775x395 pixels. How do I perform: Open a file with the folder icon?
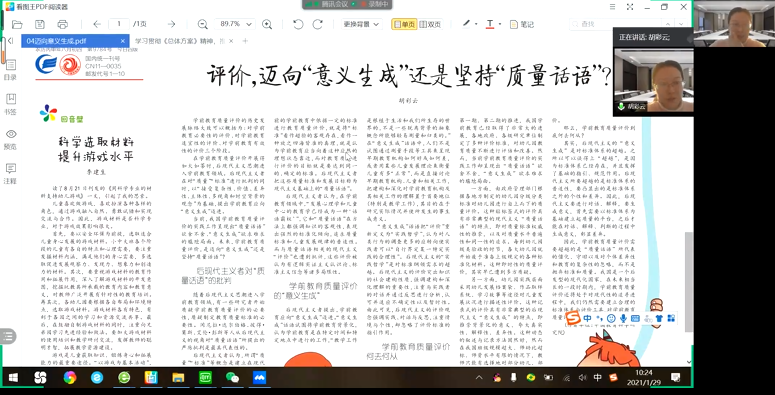point(17,24)
